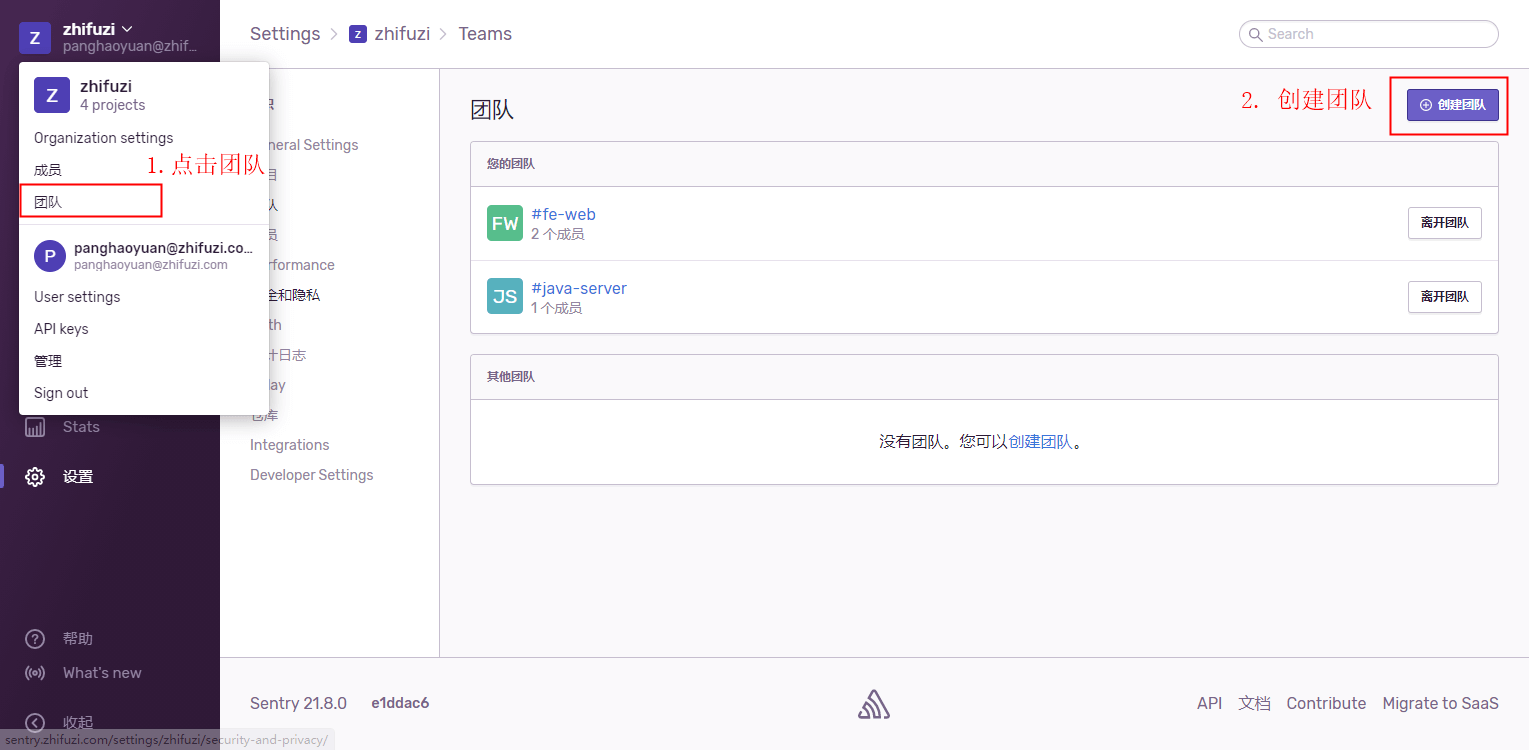Click the Teams breadcrumb item
This screenshot has width=1529, height=750.
485,34
